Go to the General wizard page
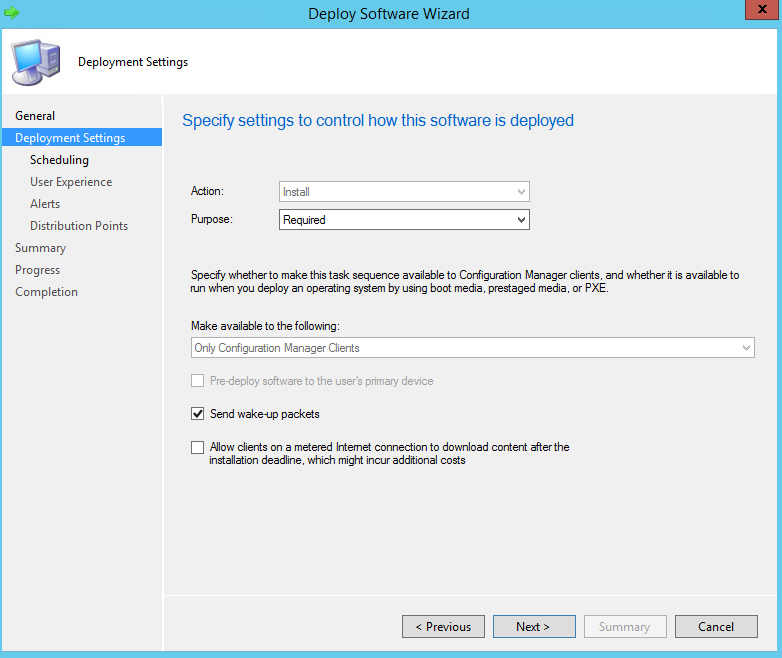The image size is (782, 658). (x=35, y=116)
